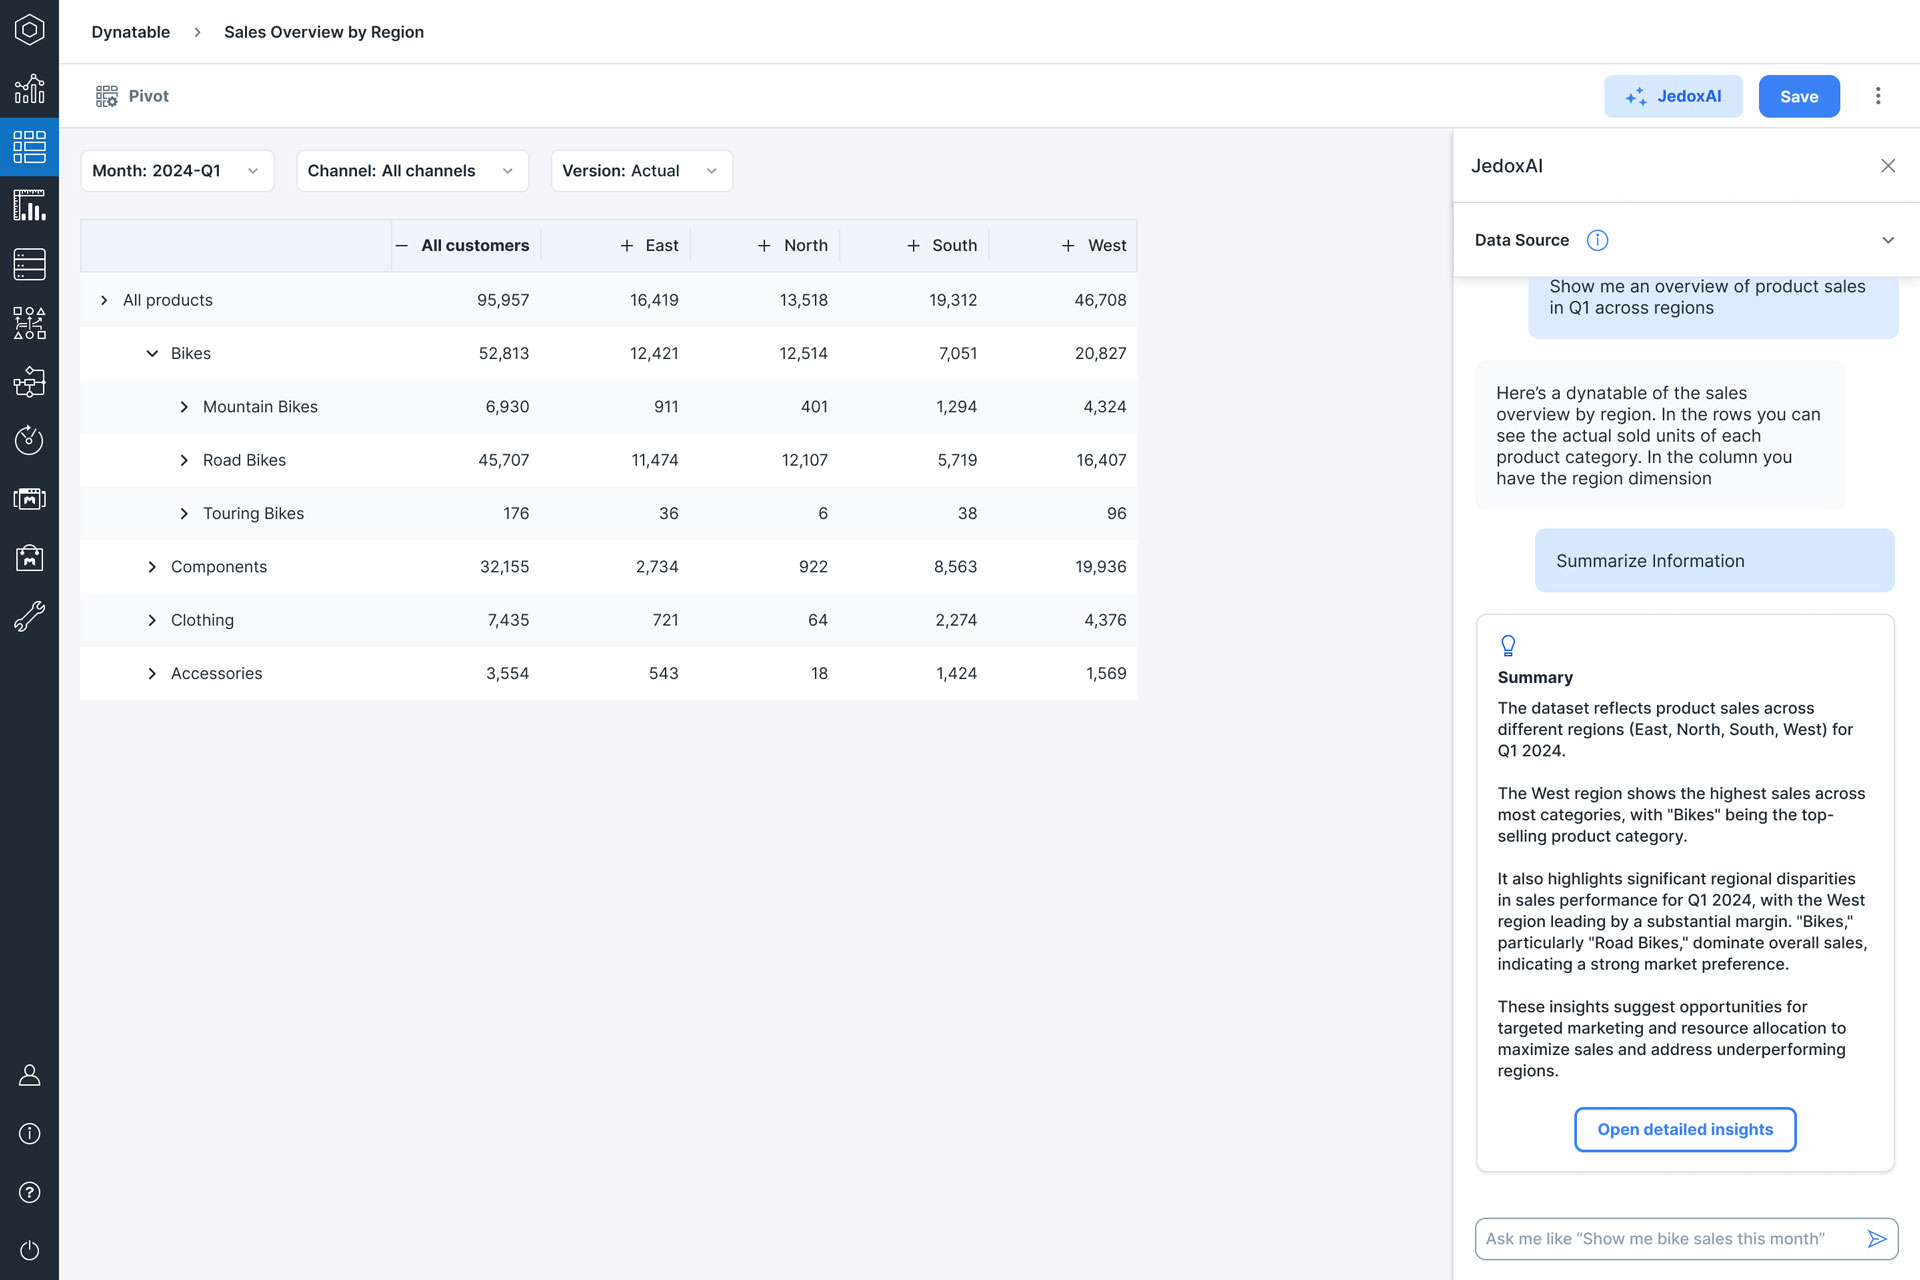Image resolution: width=1920 pixels, height=1280 pixels.
Task: Click the Data Source info icon
Action: [1597, 240]
